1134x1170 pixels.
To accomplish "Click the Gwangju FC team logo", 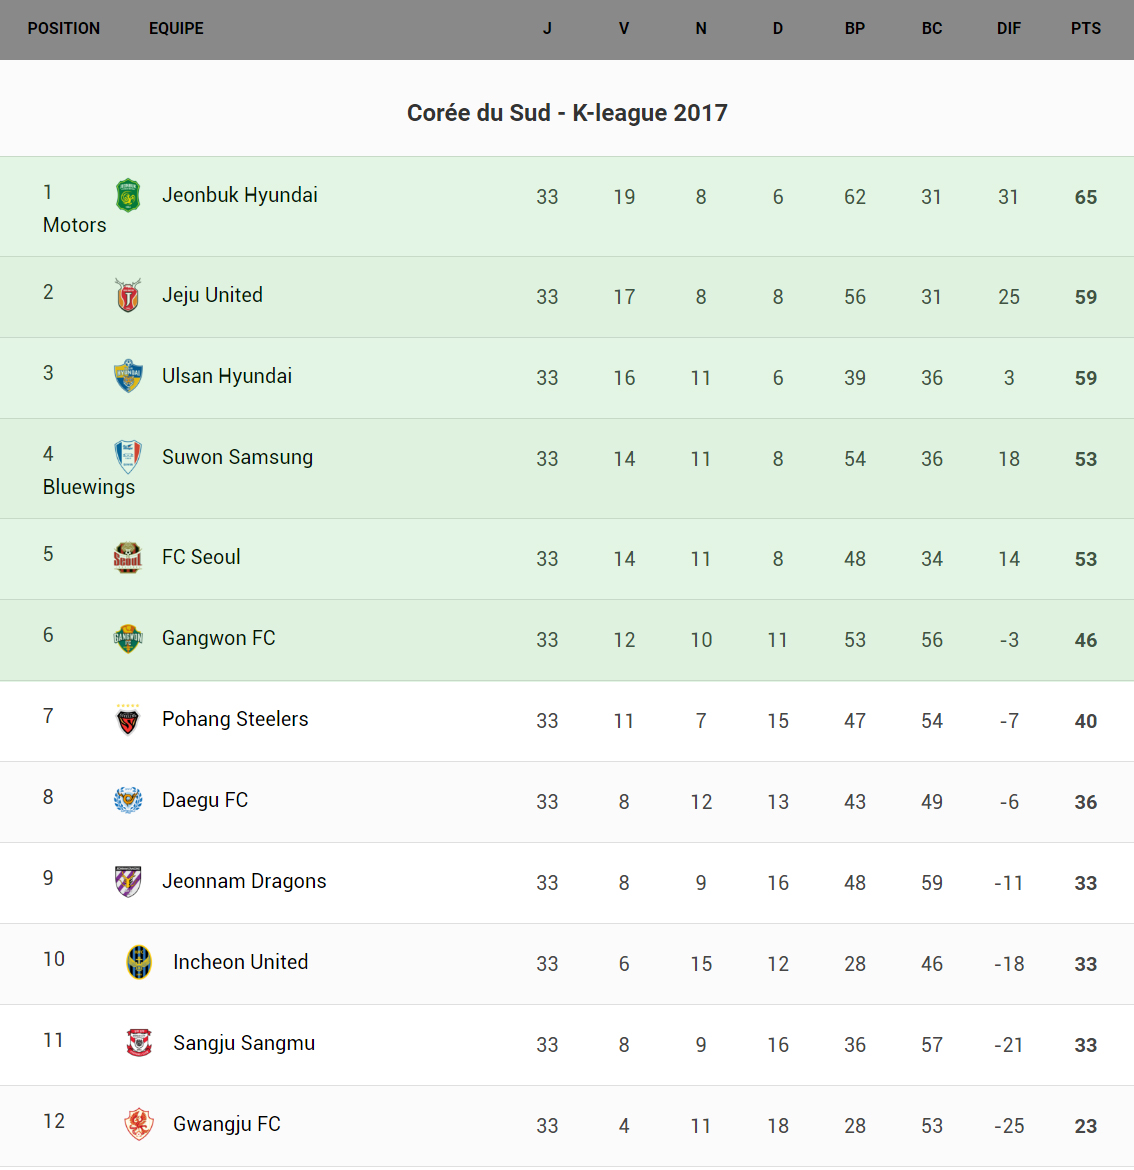I will pyautogui.click(x=139, y=1124).
